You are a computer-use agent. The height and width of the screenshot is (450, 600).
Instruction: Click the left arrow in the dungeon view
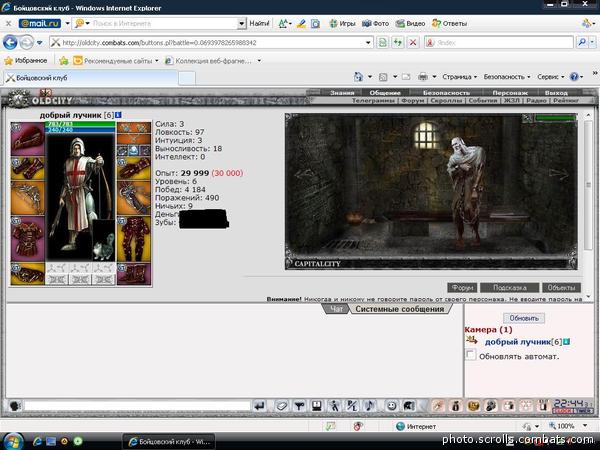(x=305, y=174)
